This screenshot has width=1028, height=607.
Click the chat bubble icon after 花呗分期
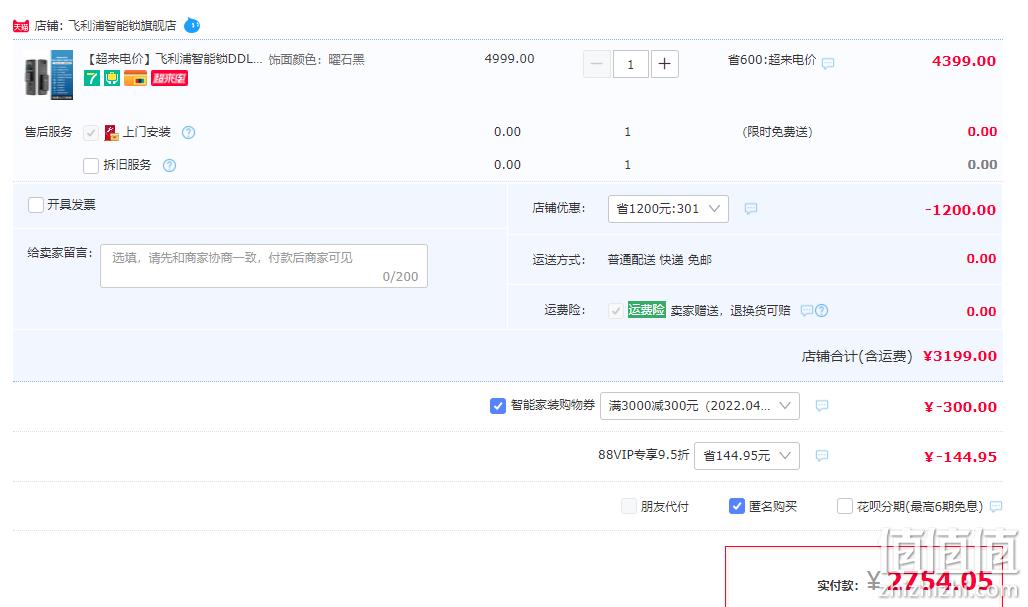point(996,506)
